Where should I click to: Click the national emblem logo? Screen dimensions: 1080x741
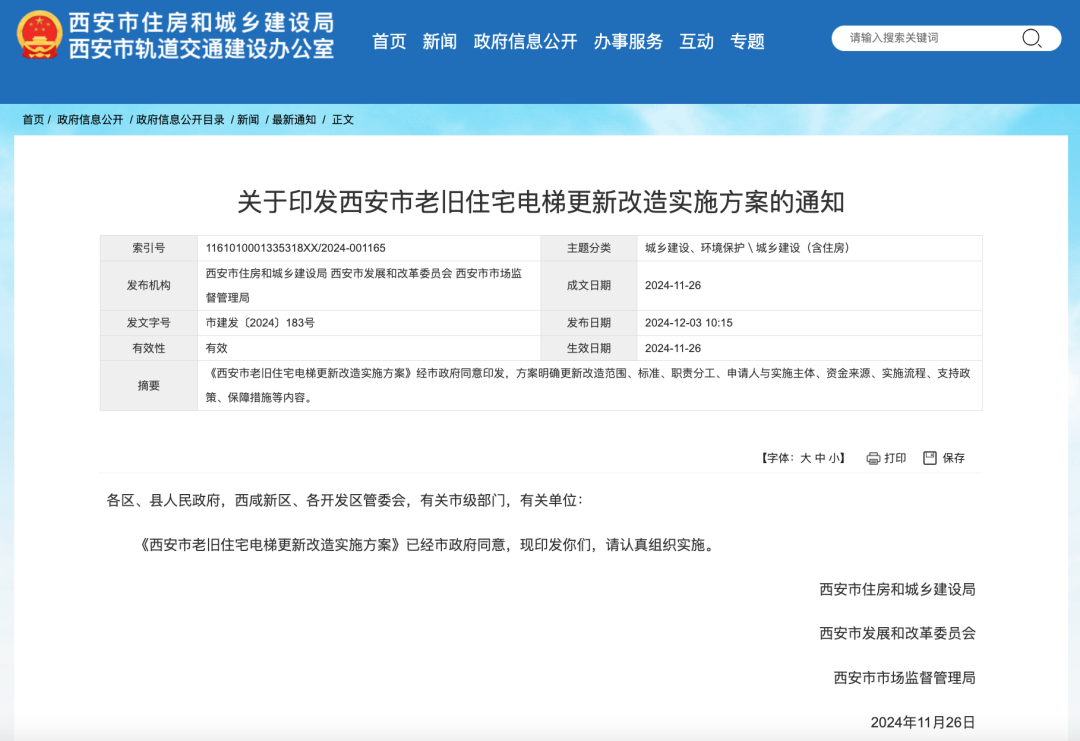[39, 34]
